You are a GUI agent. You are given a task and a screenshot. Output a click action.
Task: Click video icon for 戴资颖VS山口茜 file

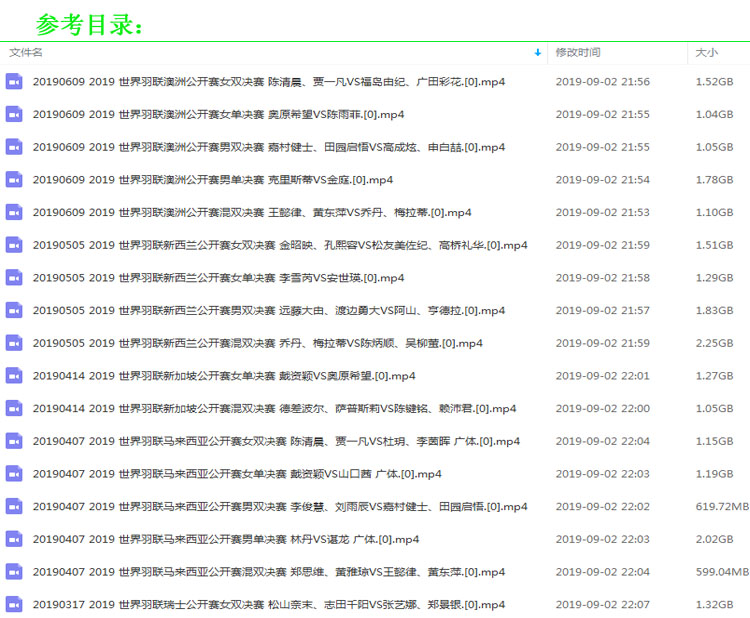[x=14, y=474]
